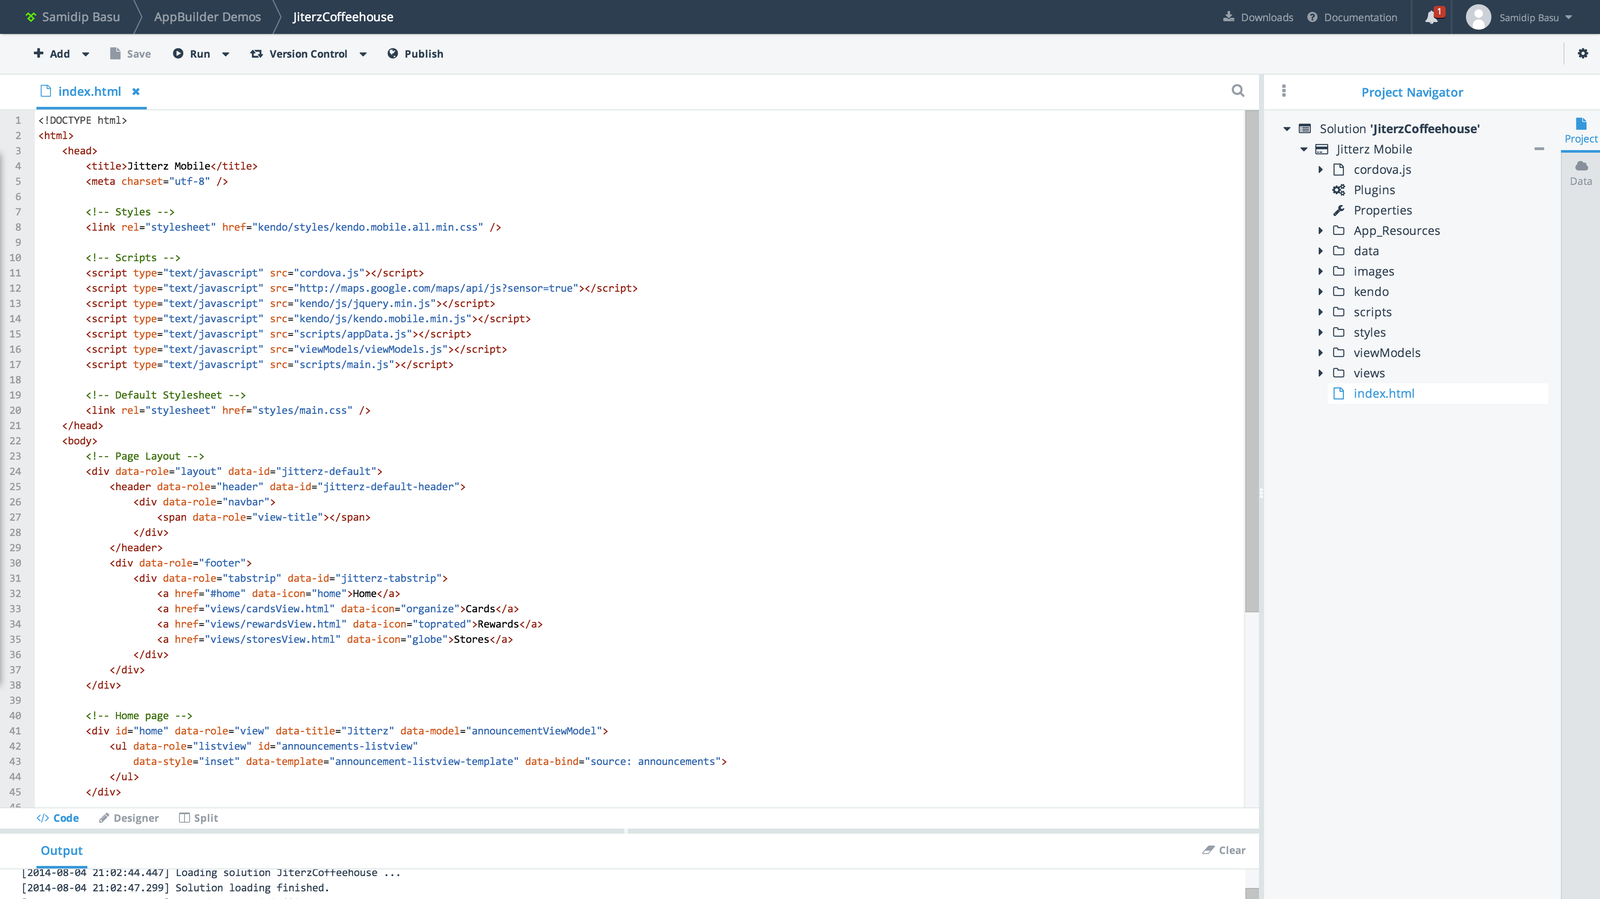Image resolution: width=1600 pixels, height=899 pixels.
Task: Open the Add menu
Action: tap(51, 54)
